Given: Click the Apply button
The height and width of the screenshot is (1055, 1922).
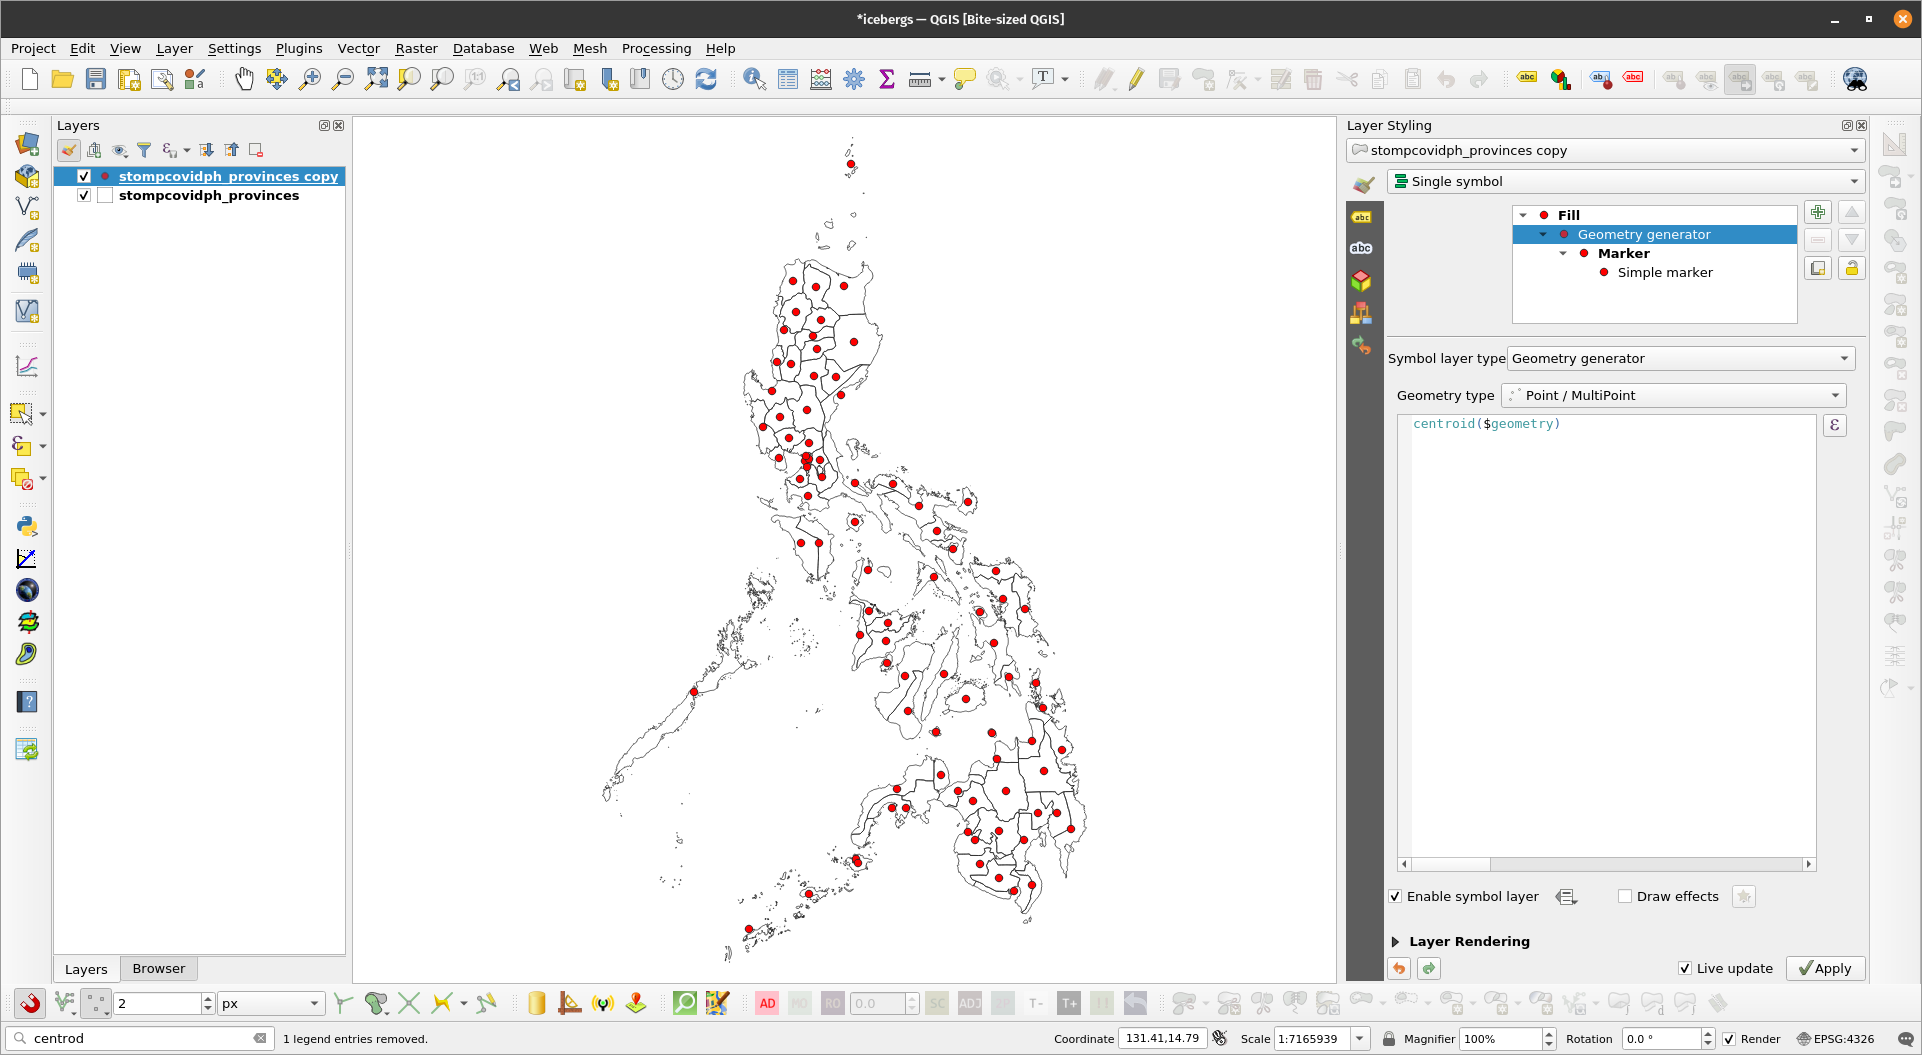Looking at the screenshot, I should point(1825,968).
